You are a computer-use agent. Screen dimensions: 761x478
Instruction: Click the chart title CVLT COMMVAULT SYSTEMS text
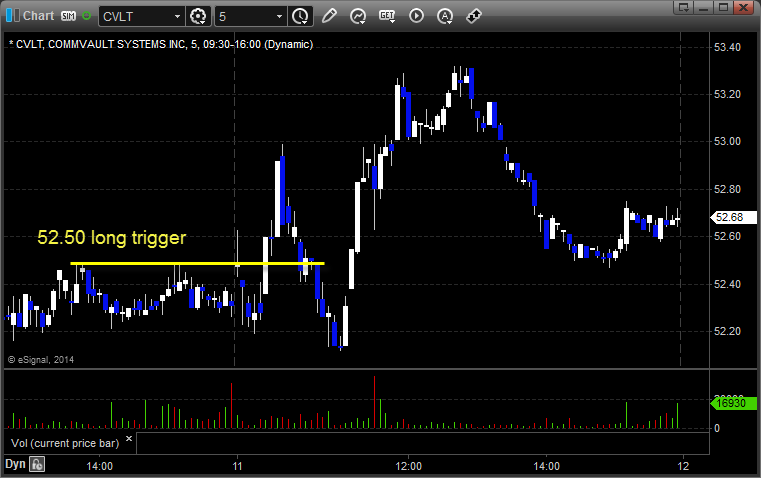pos(161,44)
